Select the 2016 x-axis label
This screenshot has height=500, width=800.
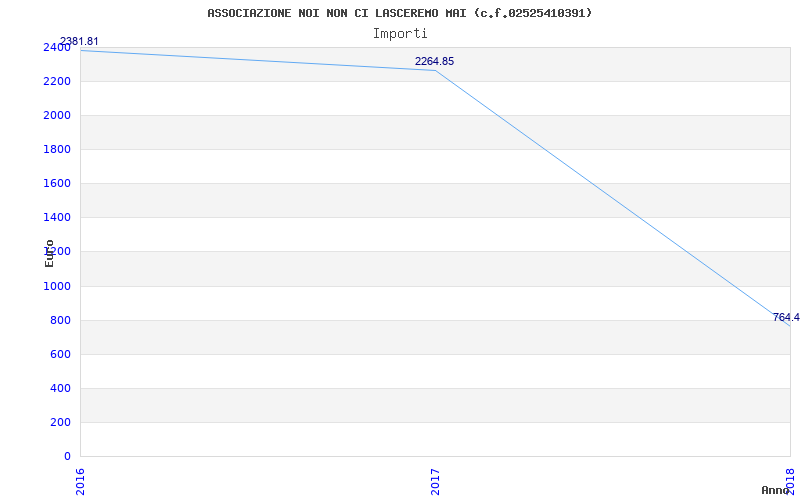click(x=80, y=482)
